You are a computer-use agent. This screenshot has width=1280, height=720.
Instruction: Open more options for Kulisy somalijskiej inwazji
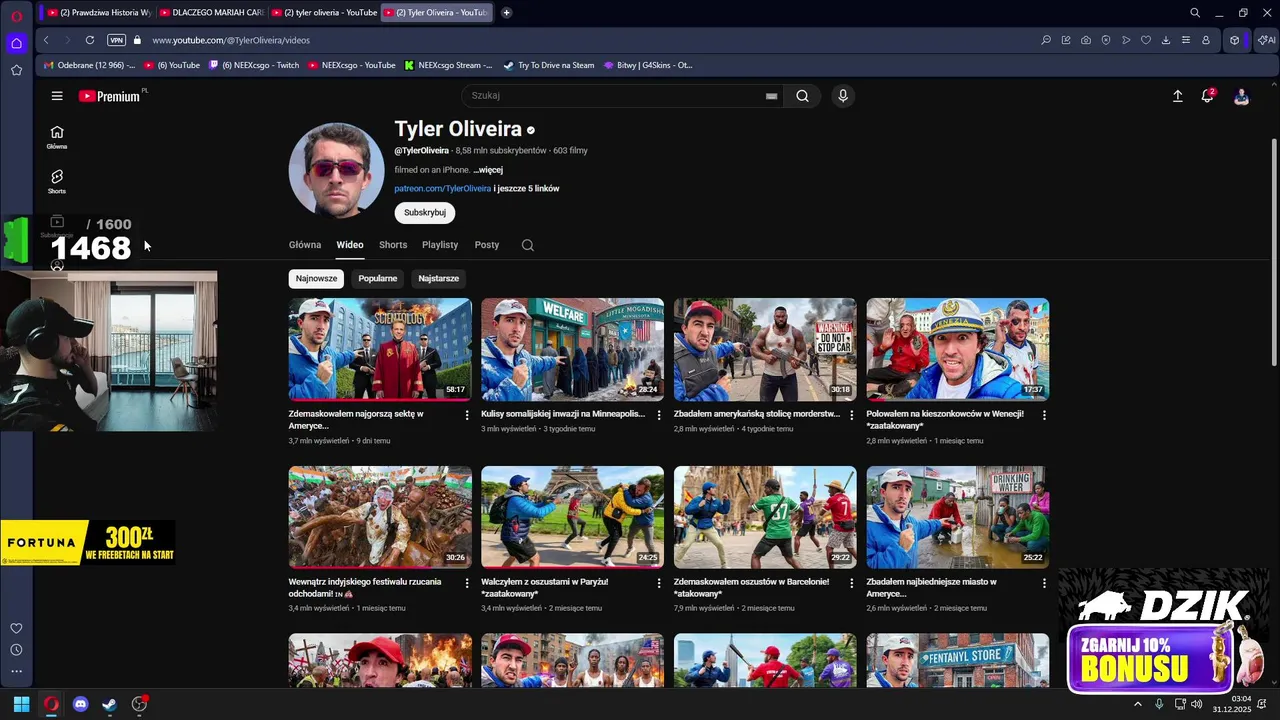pos(658,415)
